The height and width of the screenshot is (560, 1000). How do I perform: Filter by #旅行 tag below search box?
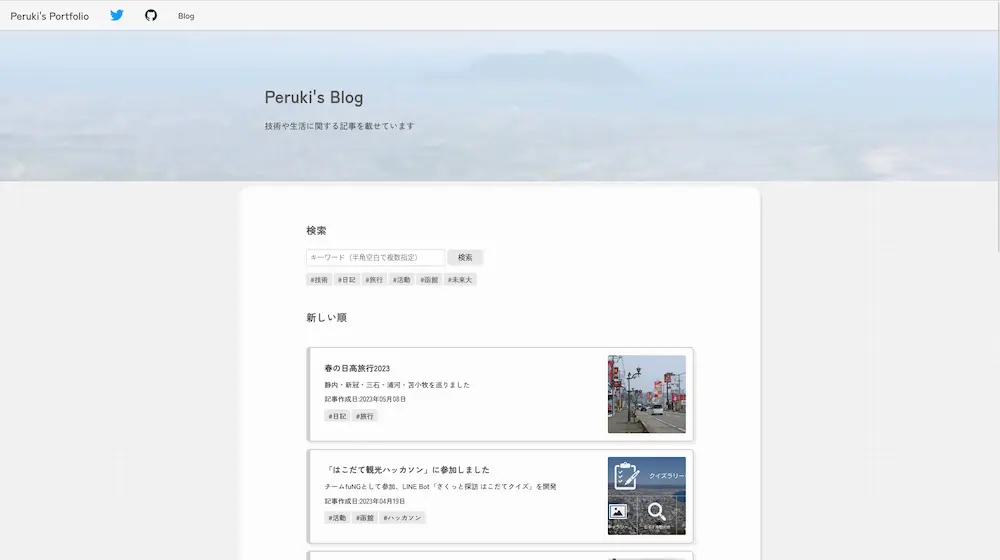(x=374, y=279)
